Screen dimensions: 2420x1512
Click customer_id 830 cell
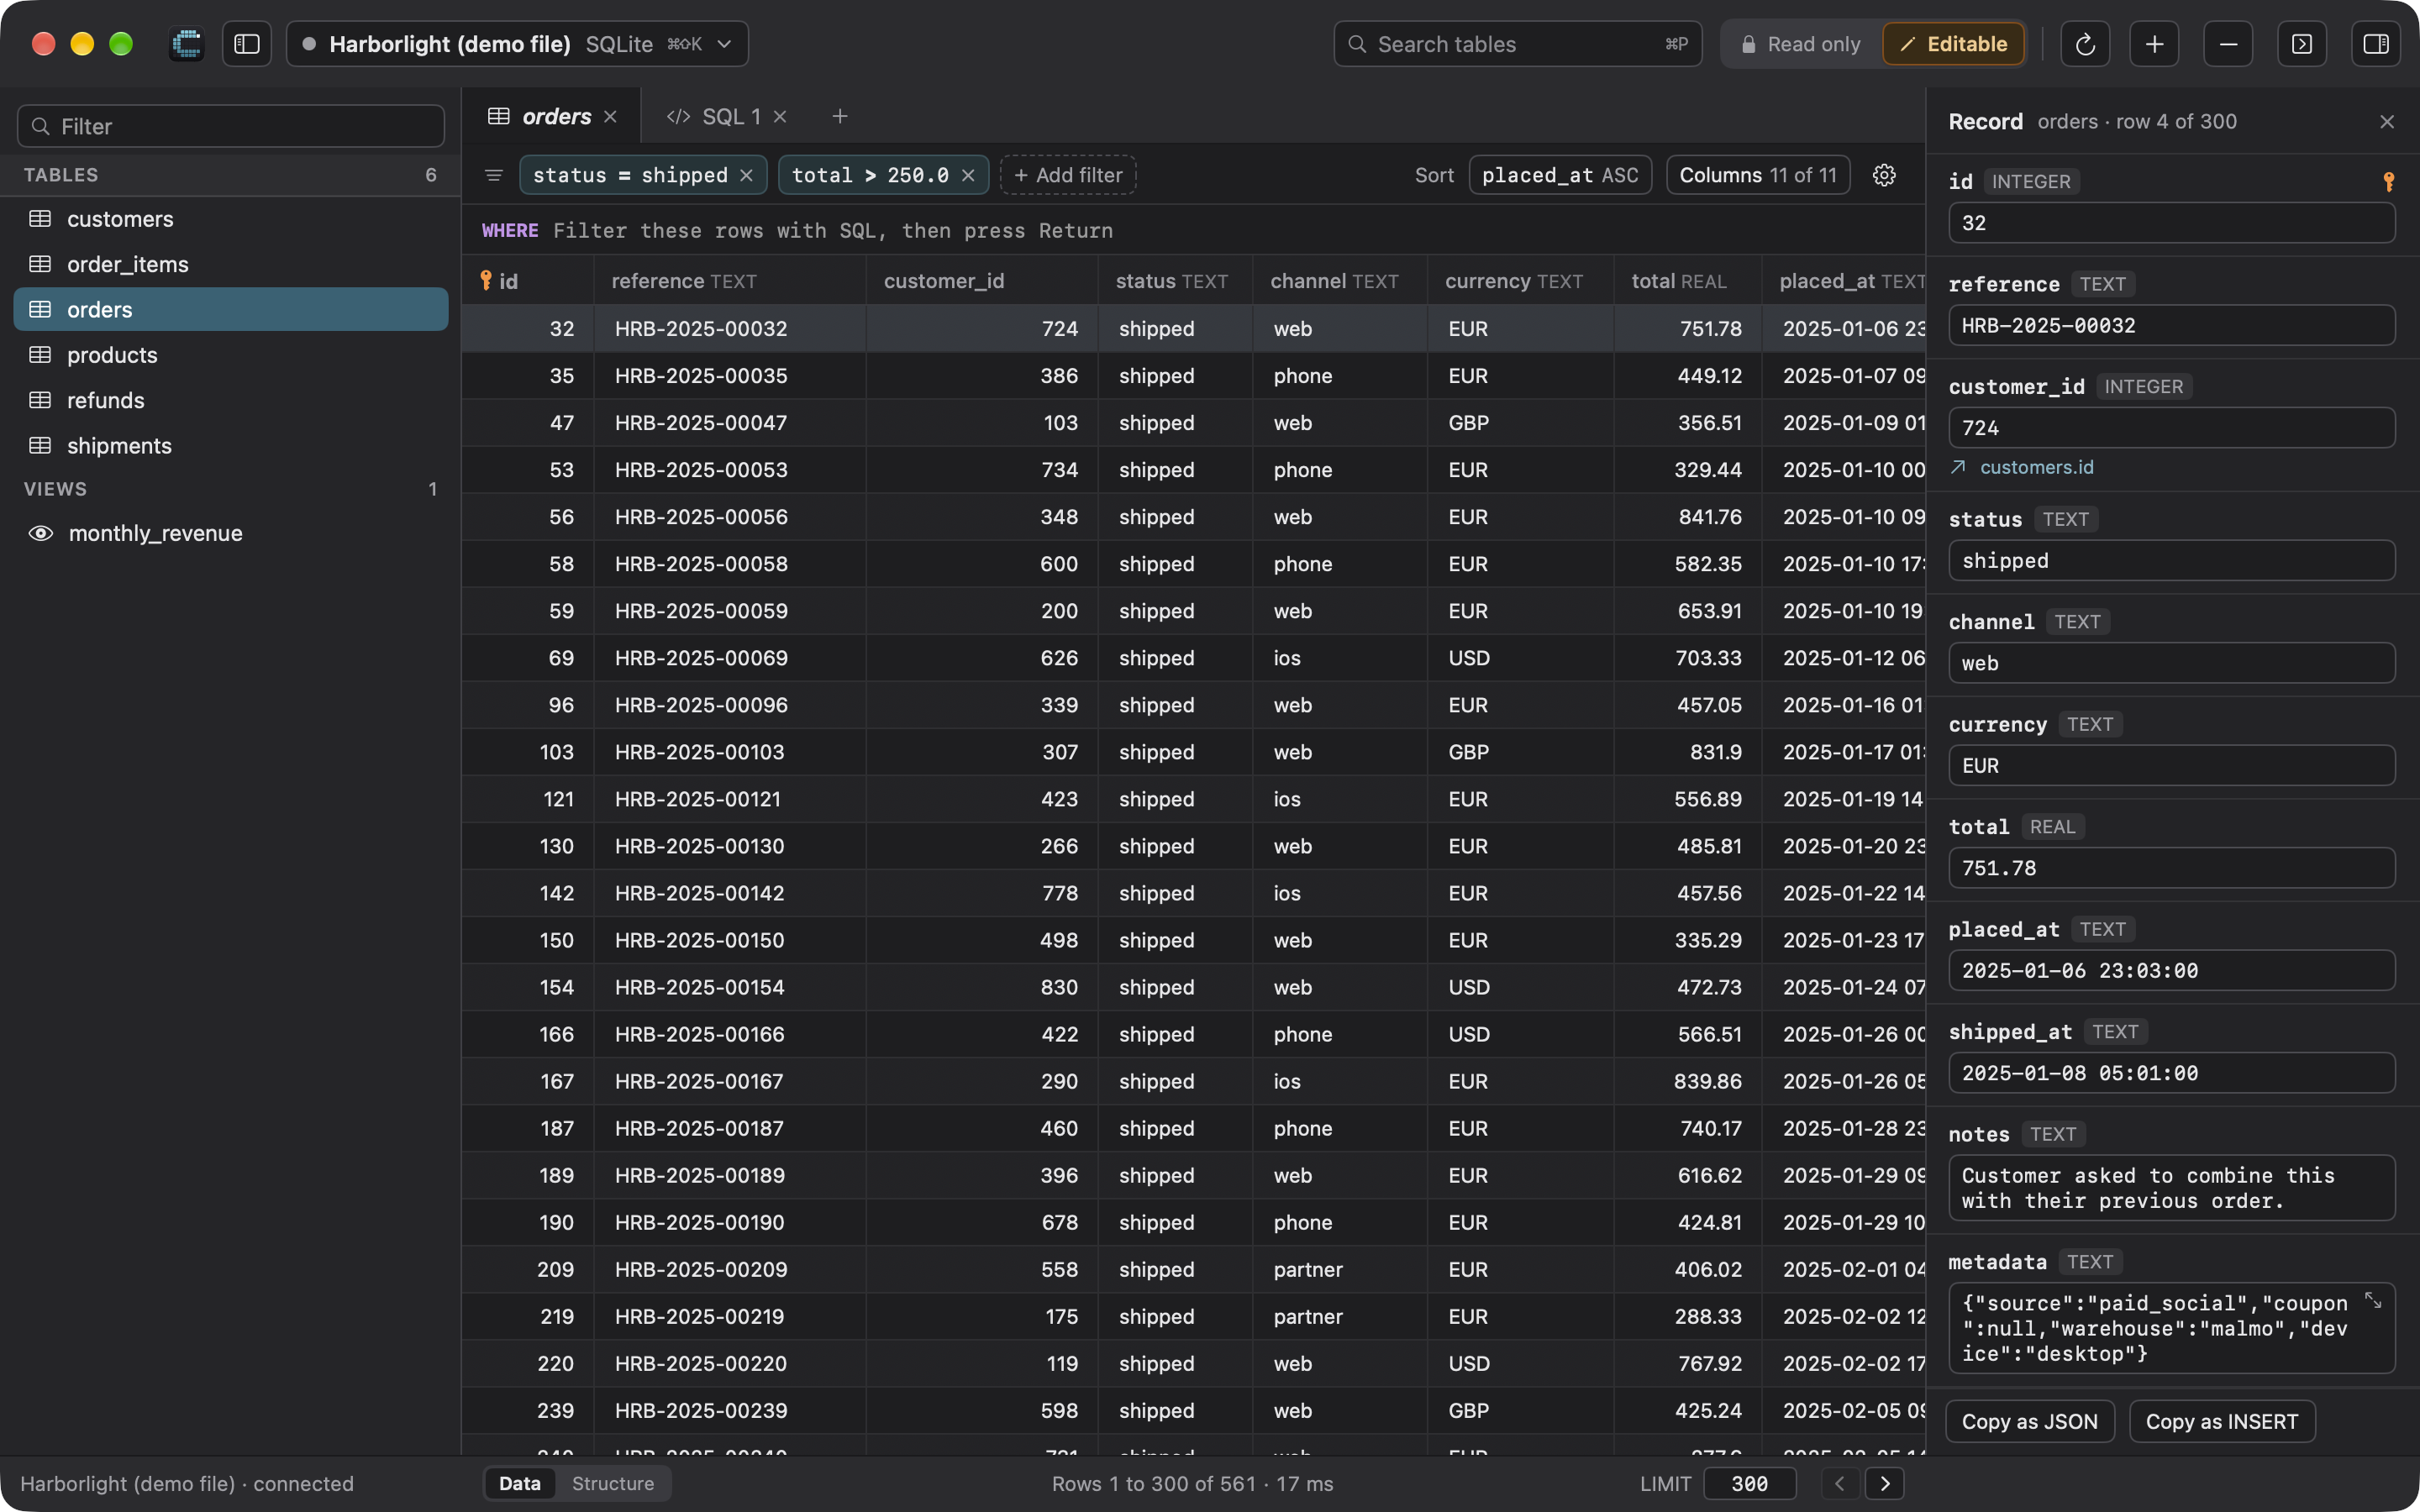click(x=982, y=987)
